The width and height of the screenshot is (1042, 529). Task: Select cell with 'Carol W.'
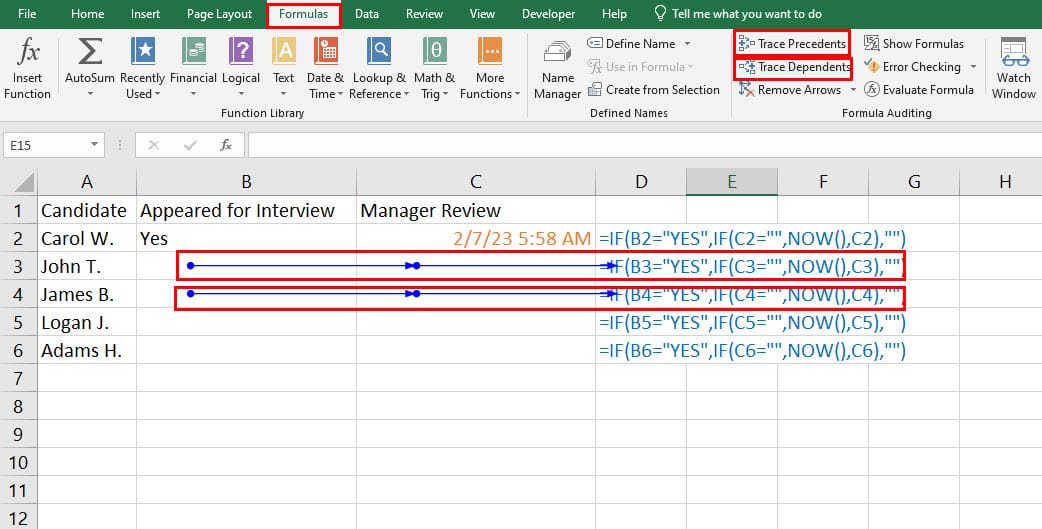coord(86,239)
